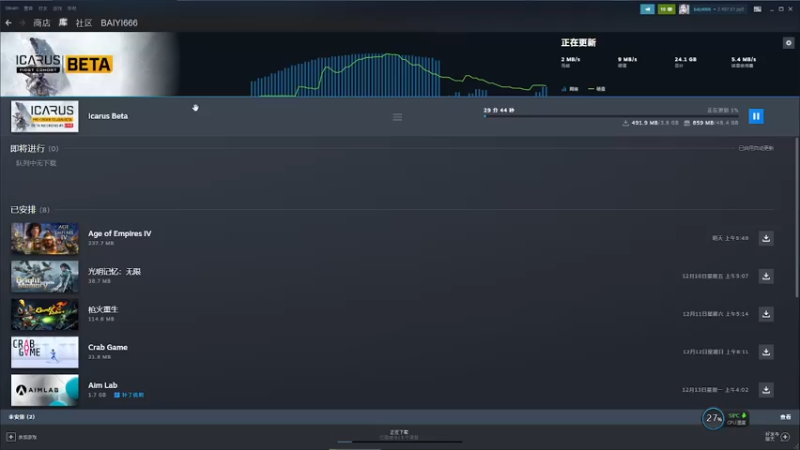800x450 pixels.
Task: Download 枪火重生 update now
Action: (766, 314)
